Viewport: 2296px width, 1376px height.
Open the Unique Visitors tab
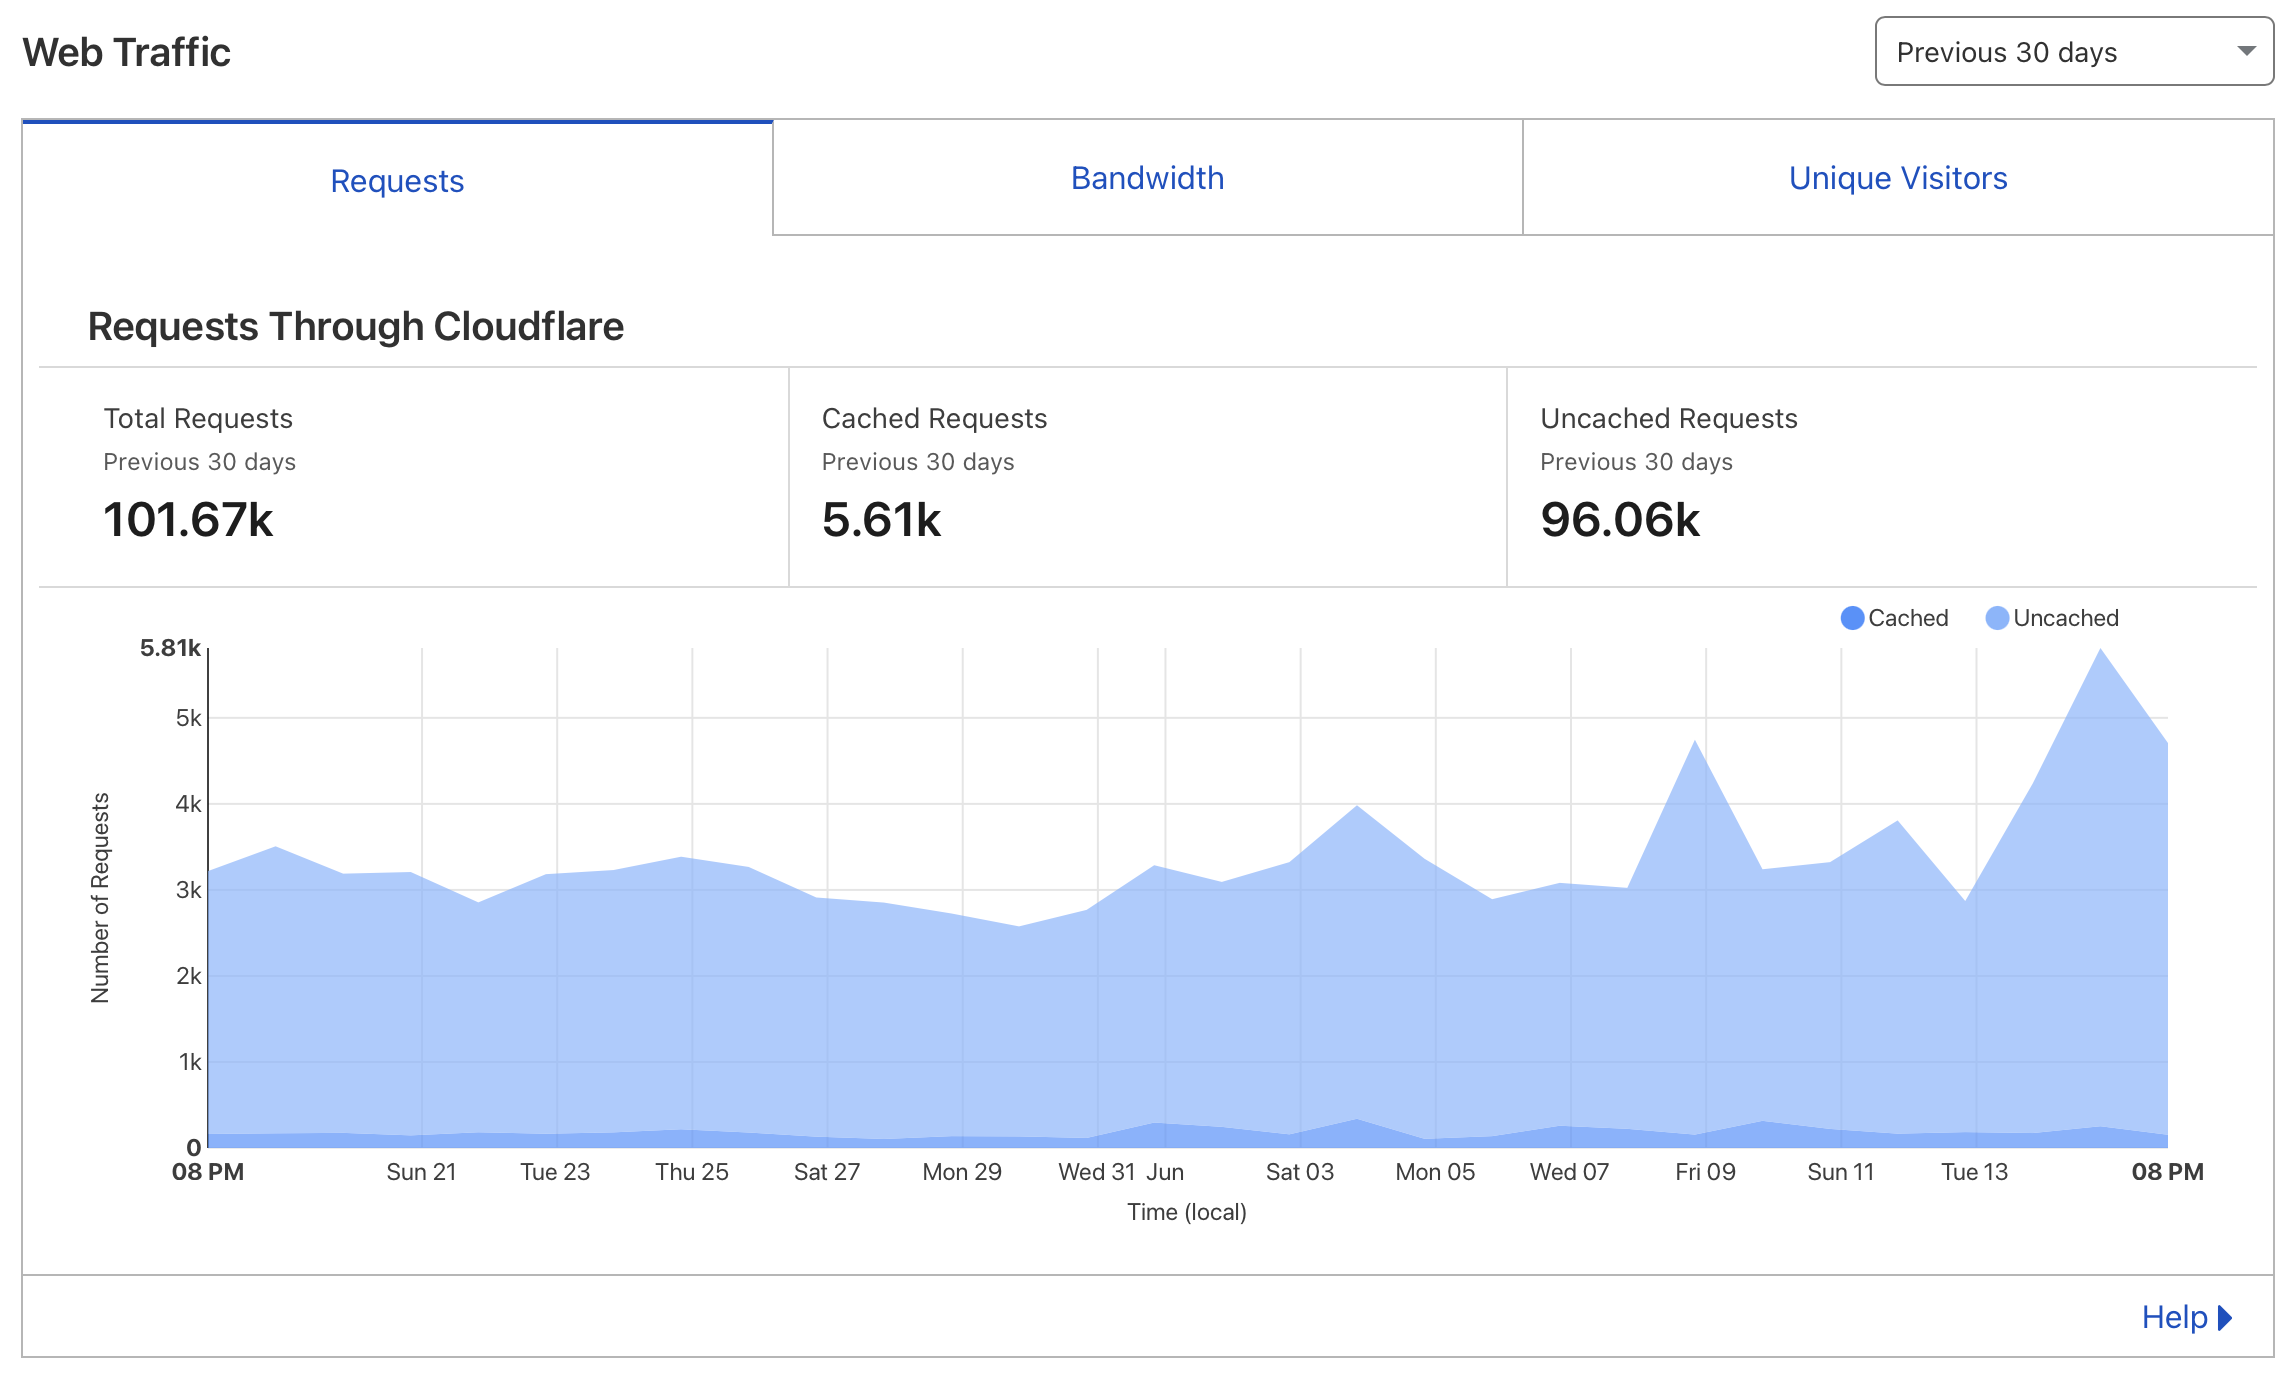(1897, 178)
